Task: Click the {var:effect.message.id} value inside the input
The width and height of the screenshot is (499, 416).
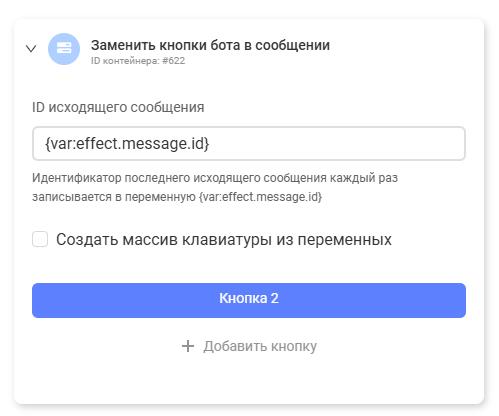Action: (127, 144)
